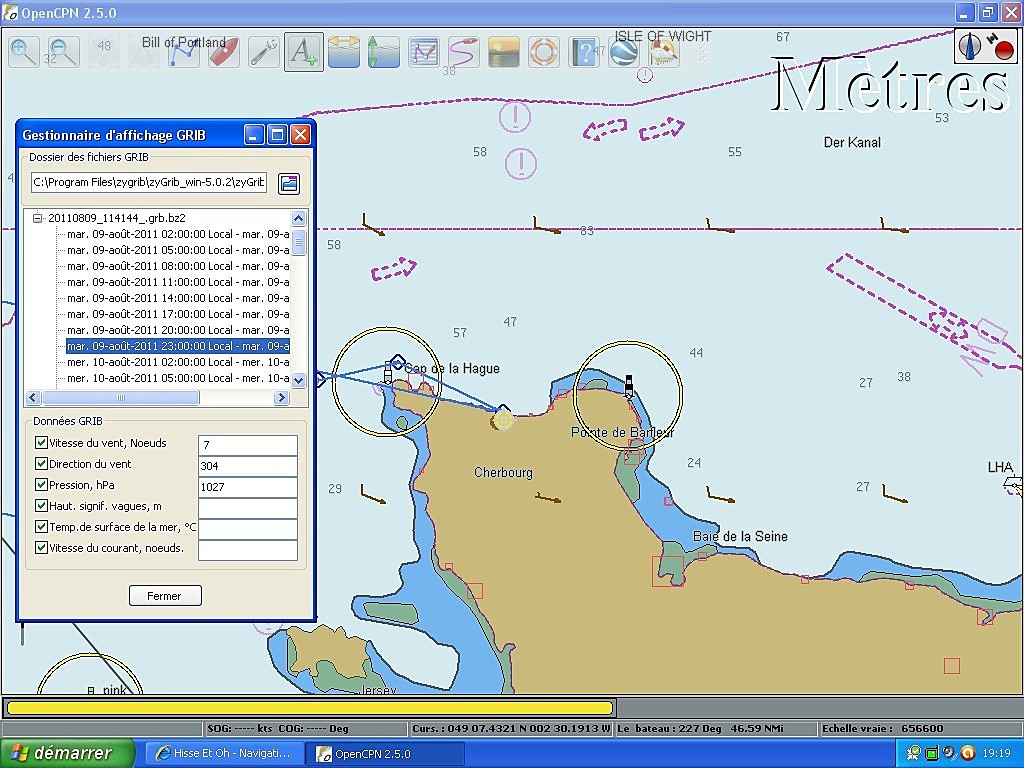Screen dimensions: 1024x768
Task: Click the yellow chart selection bar
Action: pos(310,708)
